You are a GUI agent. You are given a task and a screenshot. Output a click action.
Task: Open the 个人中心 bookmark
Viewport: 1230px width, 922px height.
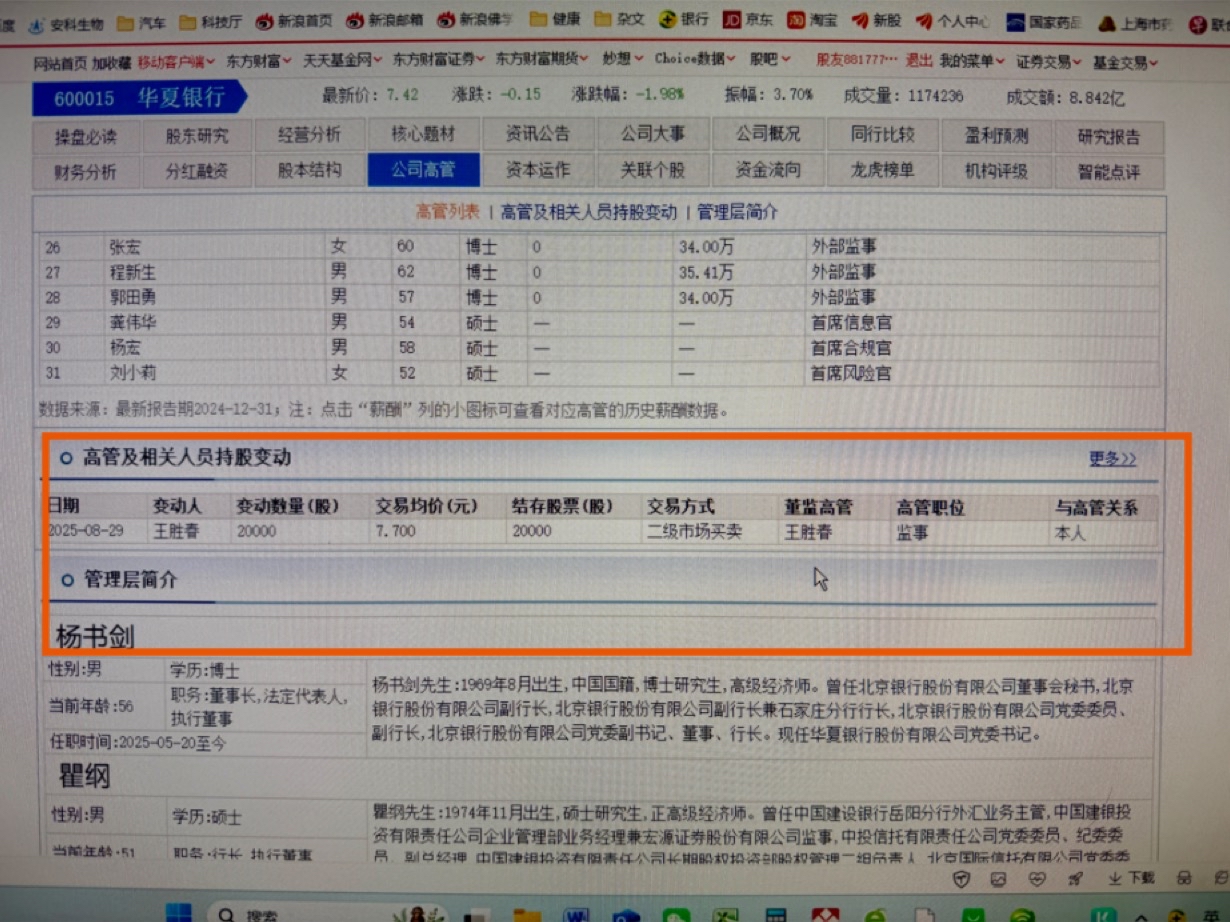click(x=952, y=21)
